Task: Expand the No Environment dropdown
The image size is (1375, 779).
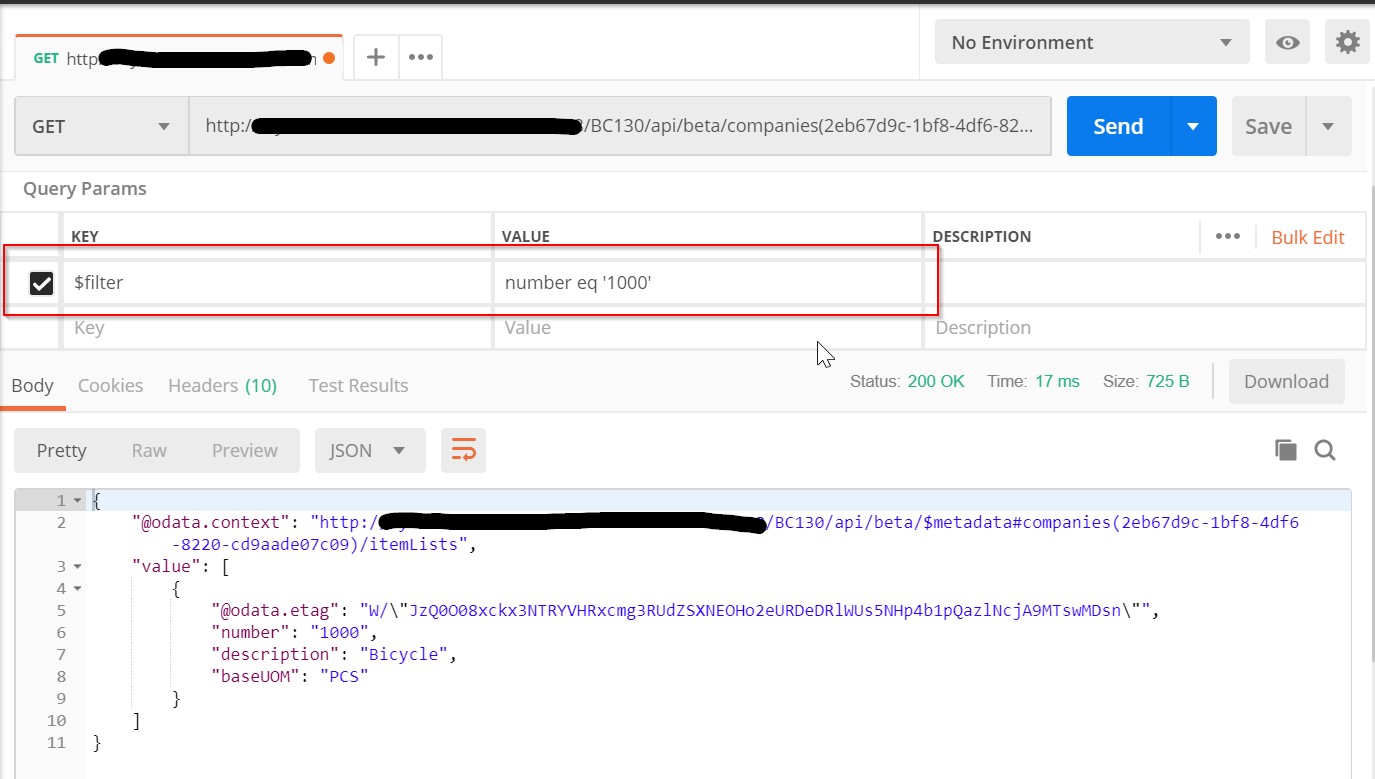Action: pos(1091,43)
